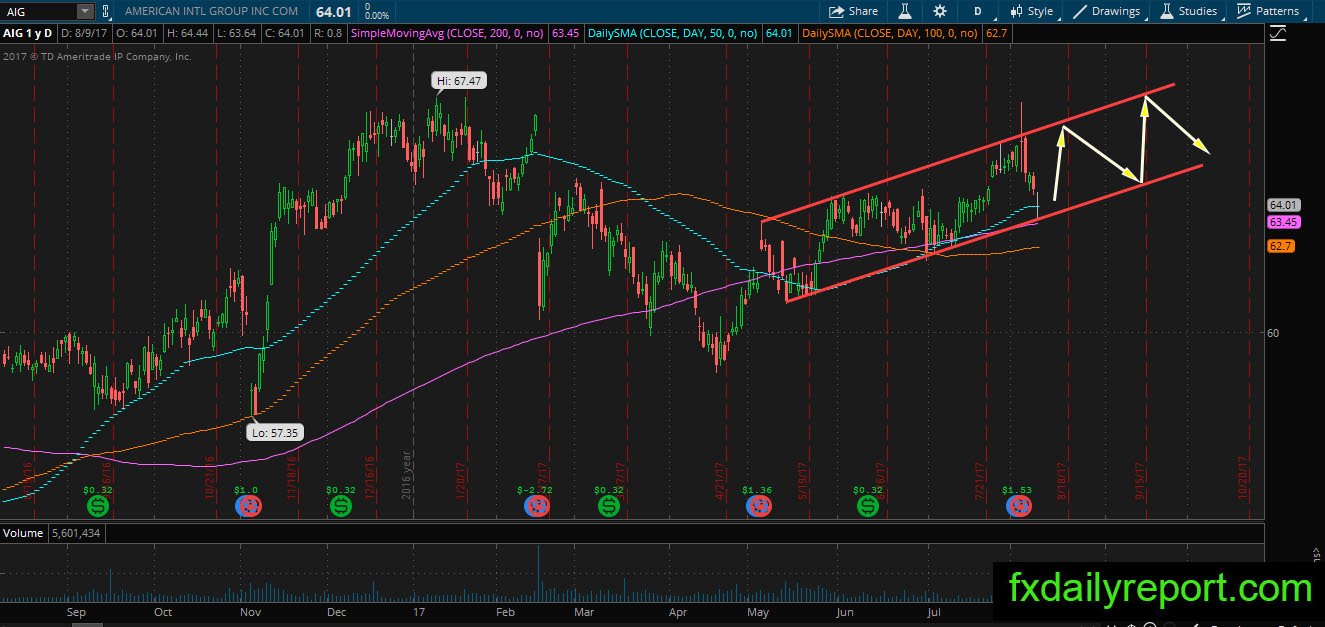Click the 10/20/17 expiration date marker
1325x627 pixels.
click(x=1245, y=477)
